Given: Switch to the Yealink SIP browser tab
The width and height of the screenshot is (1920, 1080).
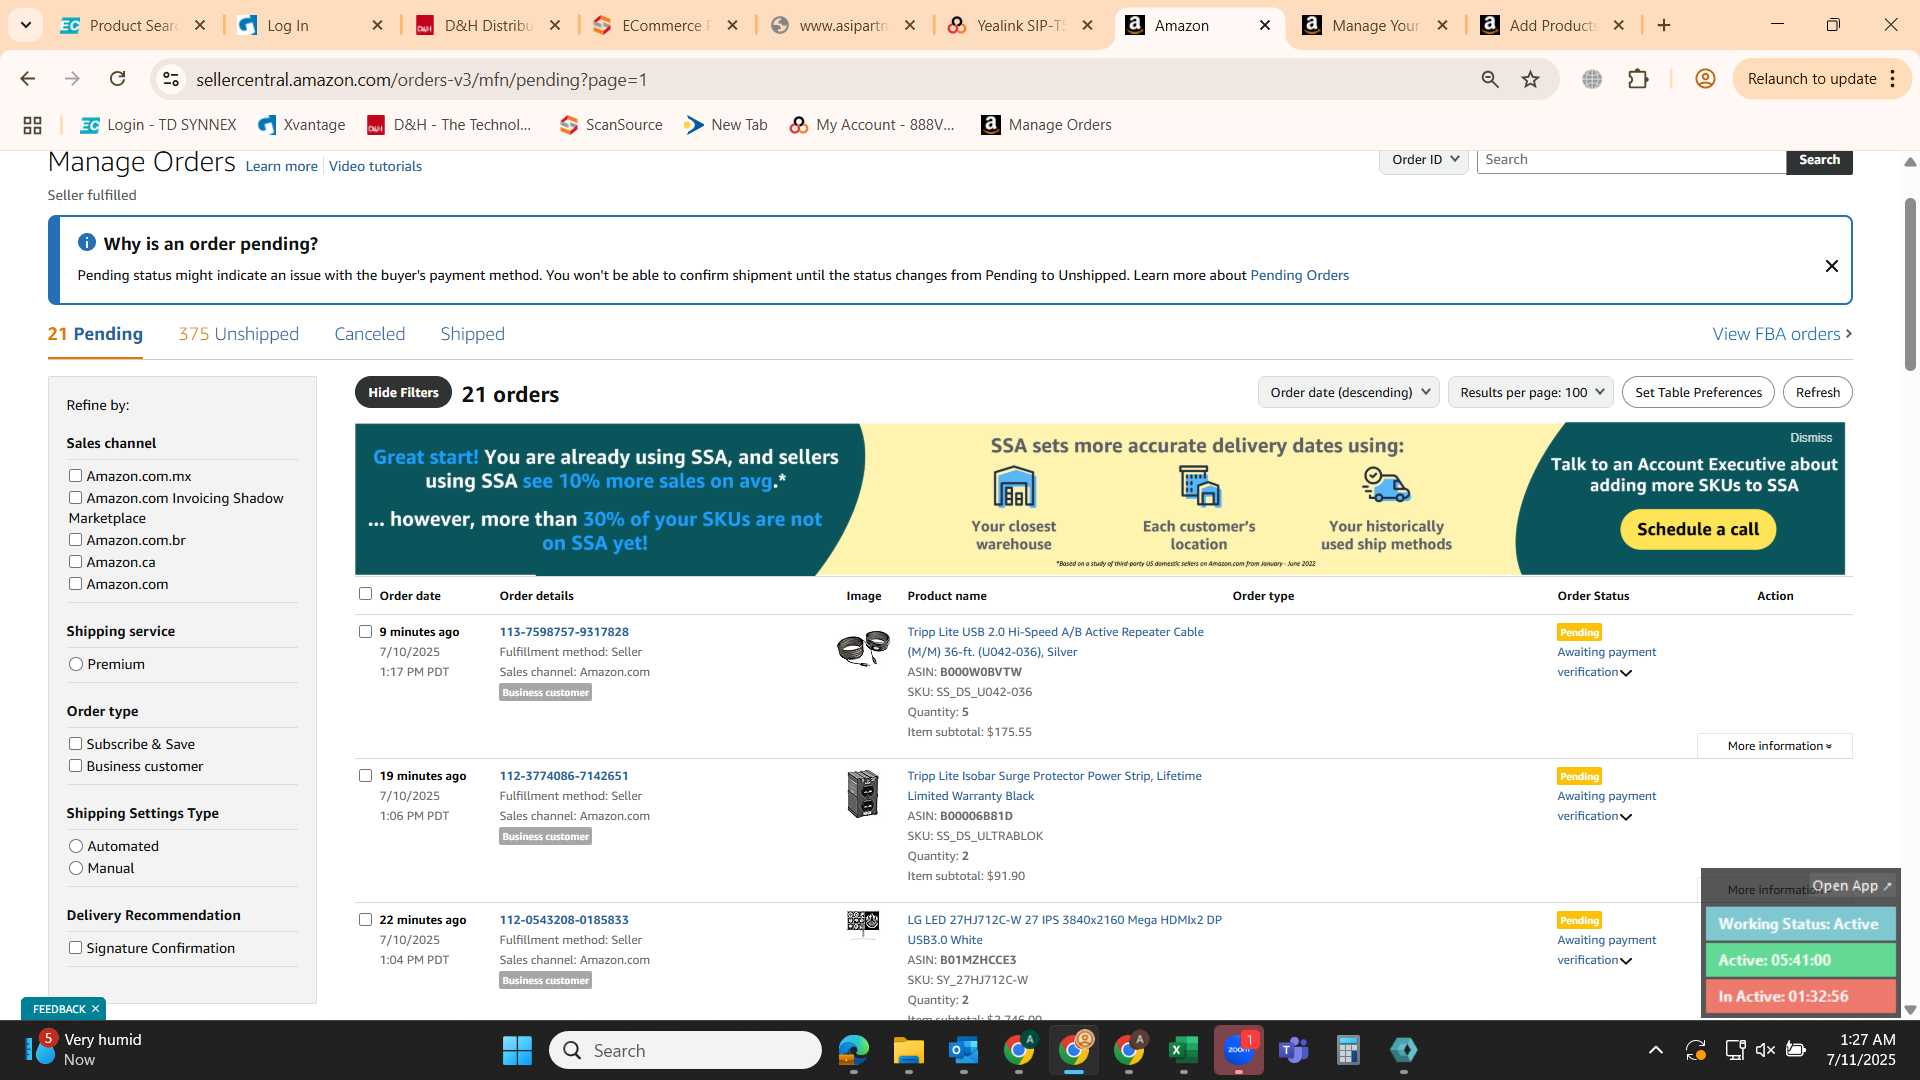Looking at the screenshot, I should (1020, 25).
